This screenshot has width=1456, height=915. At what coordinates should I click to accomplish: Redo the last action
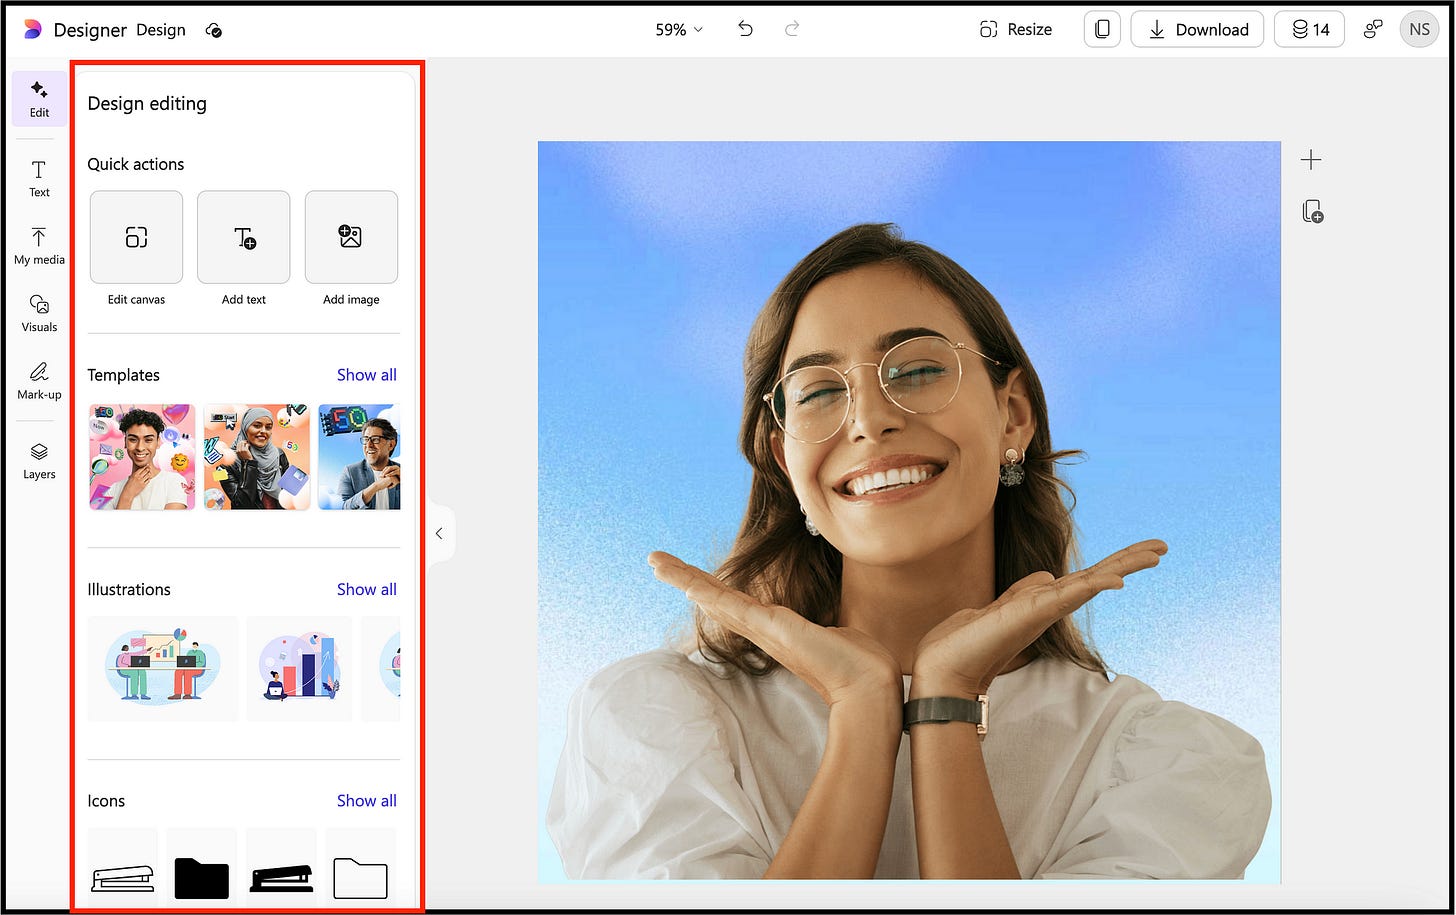tap(792, 29)
